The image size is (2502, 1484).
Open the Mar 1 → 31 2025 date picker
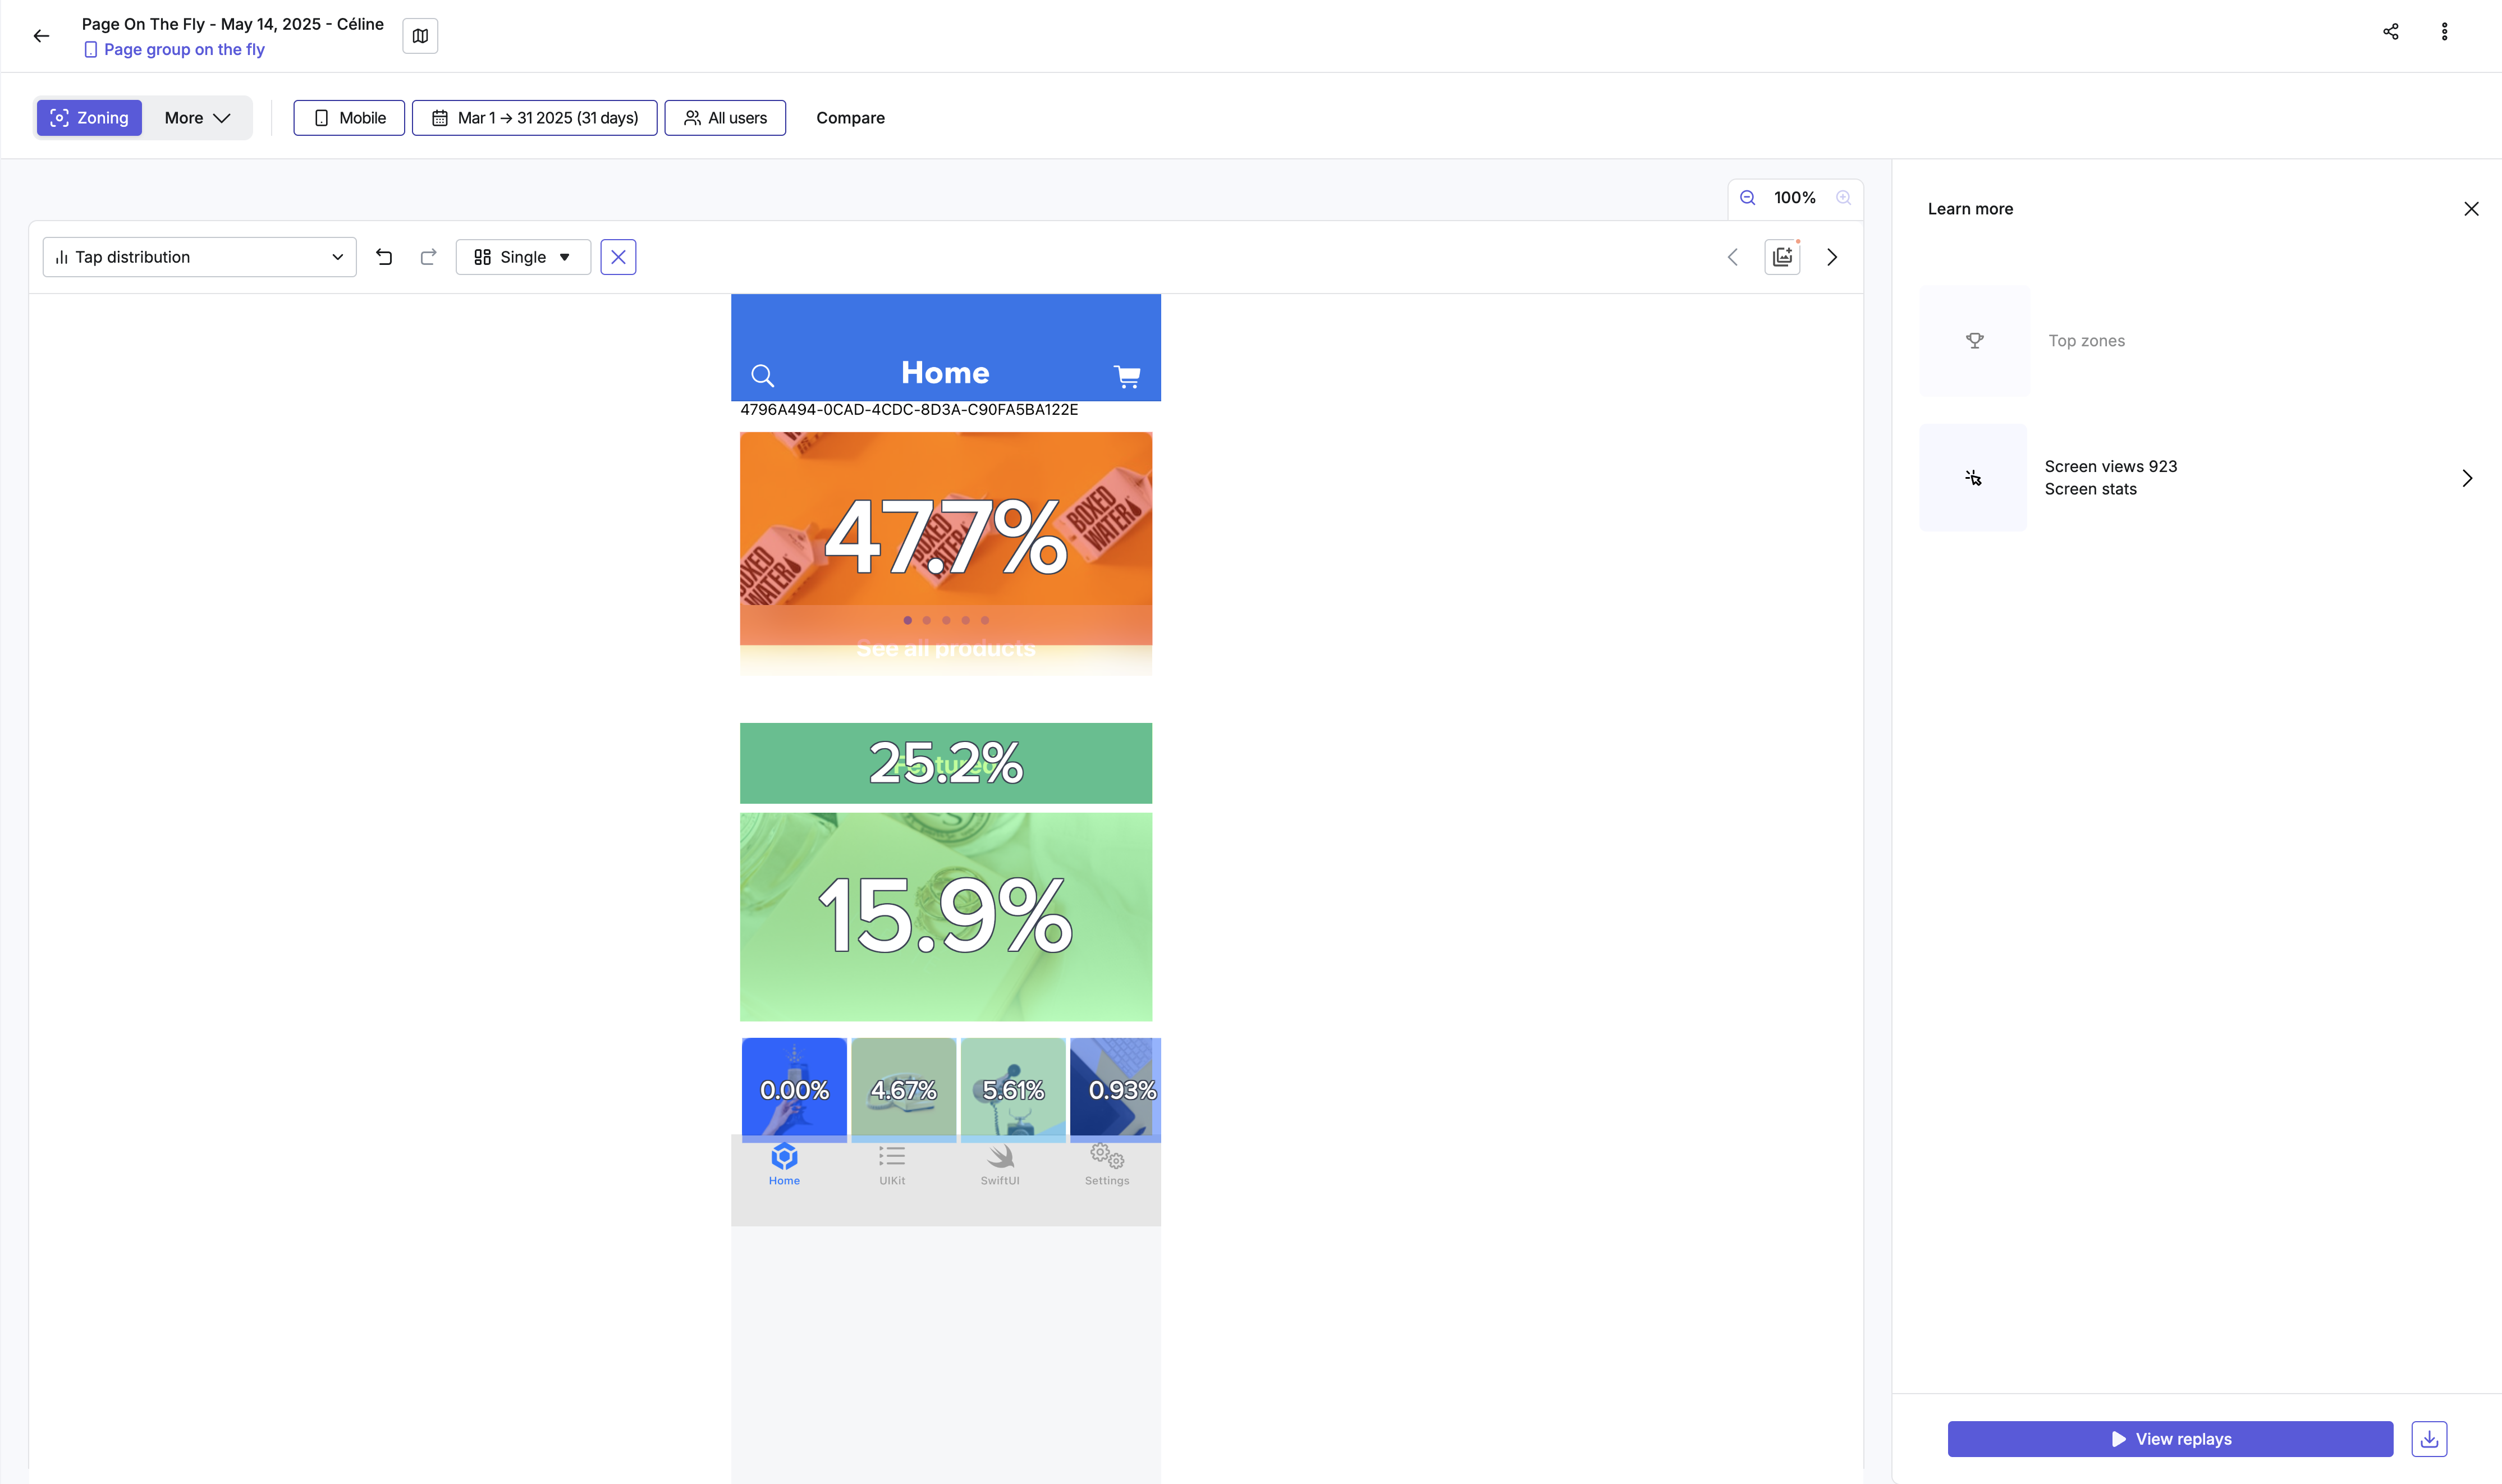tap(535, 118)
